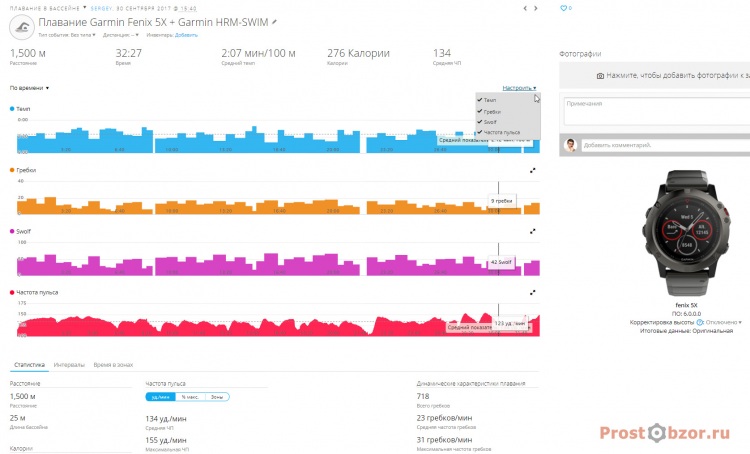Click the commenter avatar picture
This screenshot has height=454, width=750.
(570, 145)
